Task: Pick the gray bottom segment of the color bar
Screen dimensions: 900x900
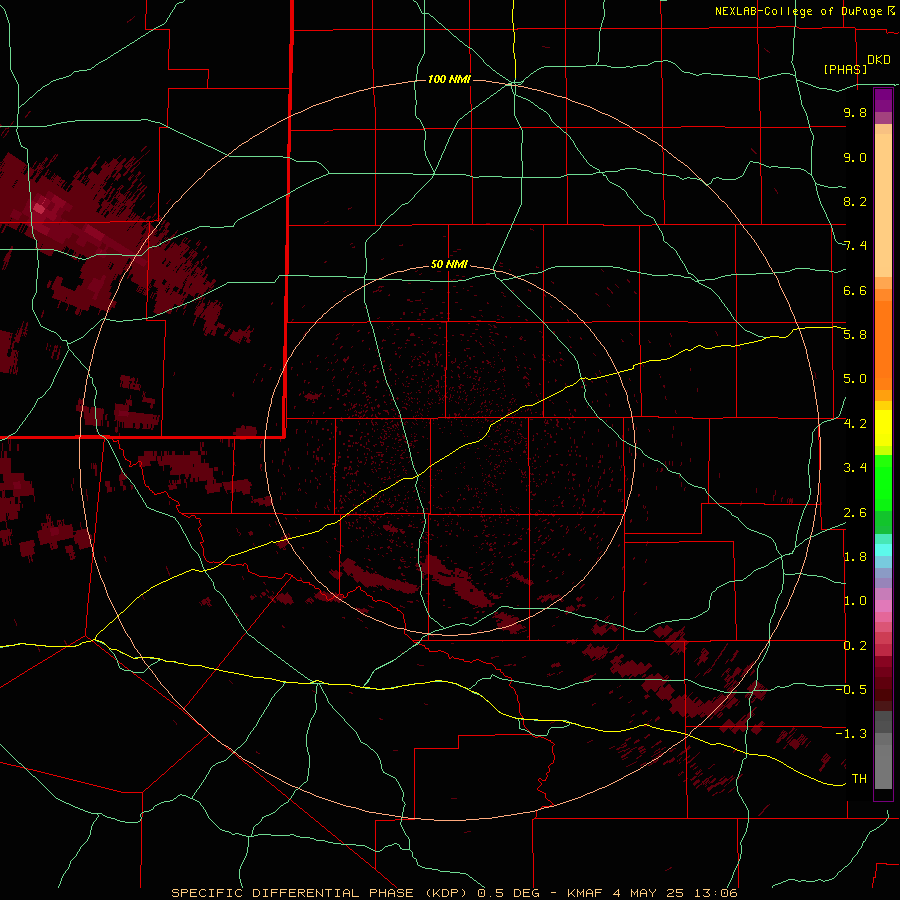Action: pyautogui.click(x=883, y=767)
